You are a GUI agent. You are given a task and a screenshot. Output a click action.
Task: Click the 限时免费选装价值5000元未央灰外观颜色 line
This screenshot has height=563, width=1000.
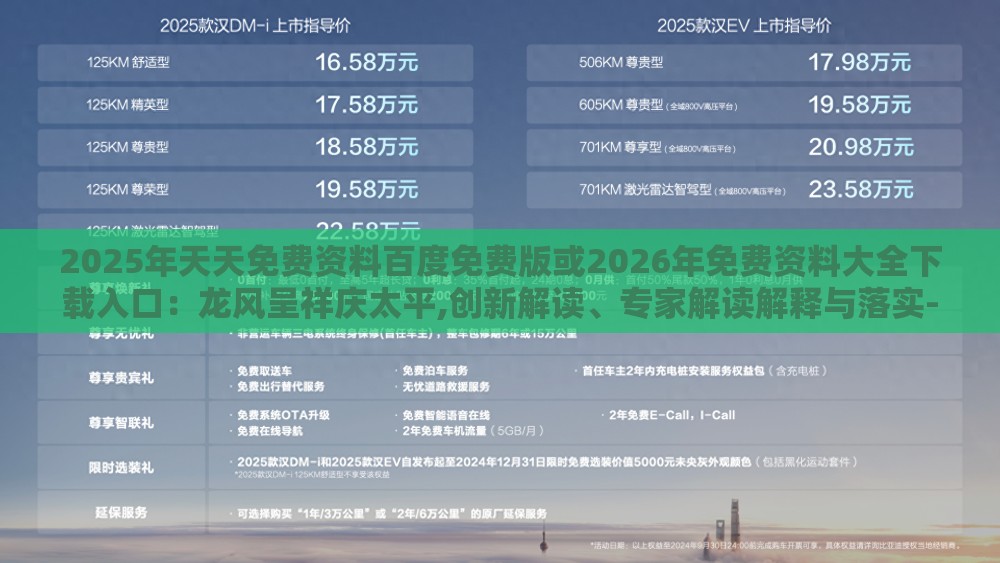tap(547, 462)
